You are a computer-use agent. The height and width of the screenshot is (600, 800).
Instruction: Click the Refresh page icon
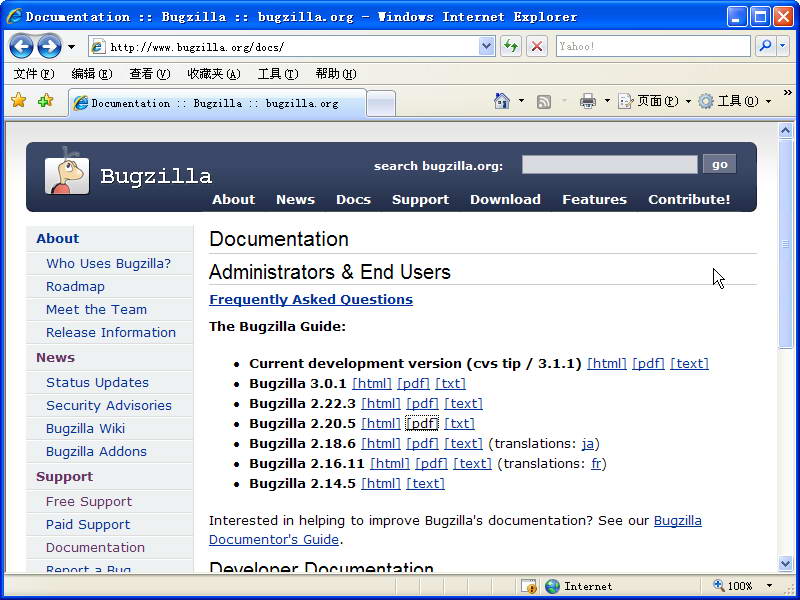[x=511, y=46]
